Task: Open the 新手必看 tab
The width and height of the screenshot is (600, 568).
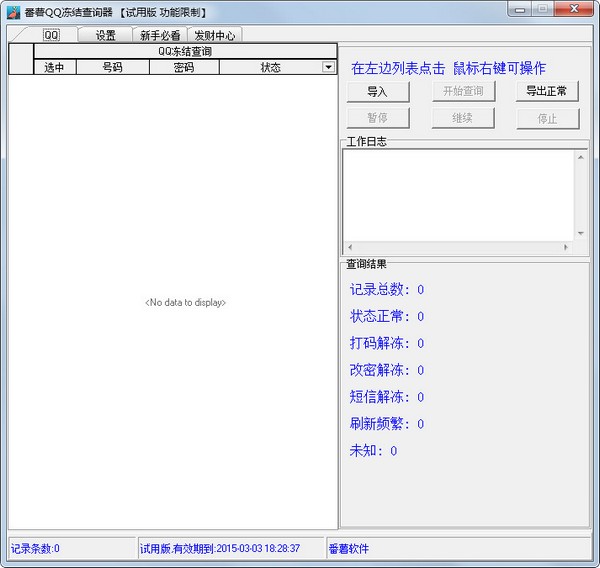Action: pyautogui.click(x=160, y=35)
